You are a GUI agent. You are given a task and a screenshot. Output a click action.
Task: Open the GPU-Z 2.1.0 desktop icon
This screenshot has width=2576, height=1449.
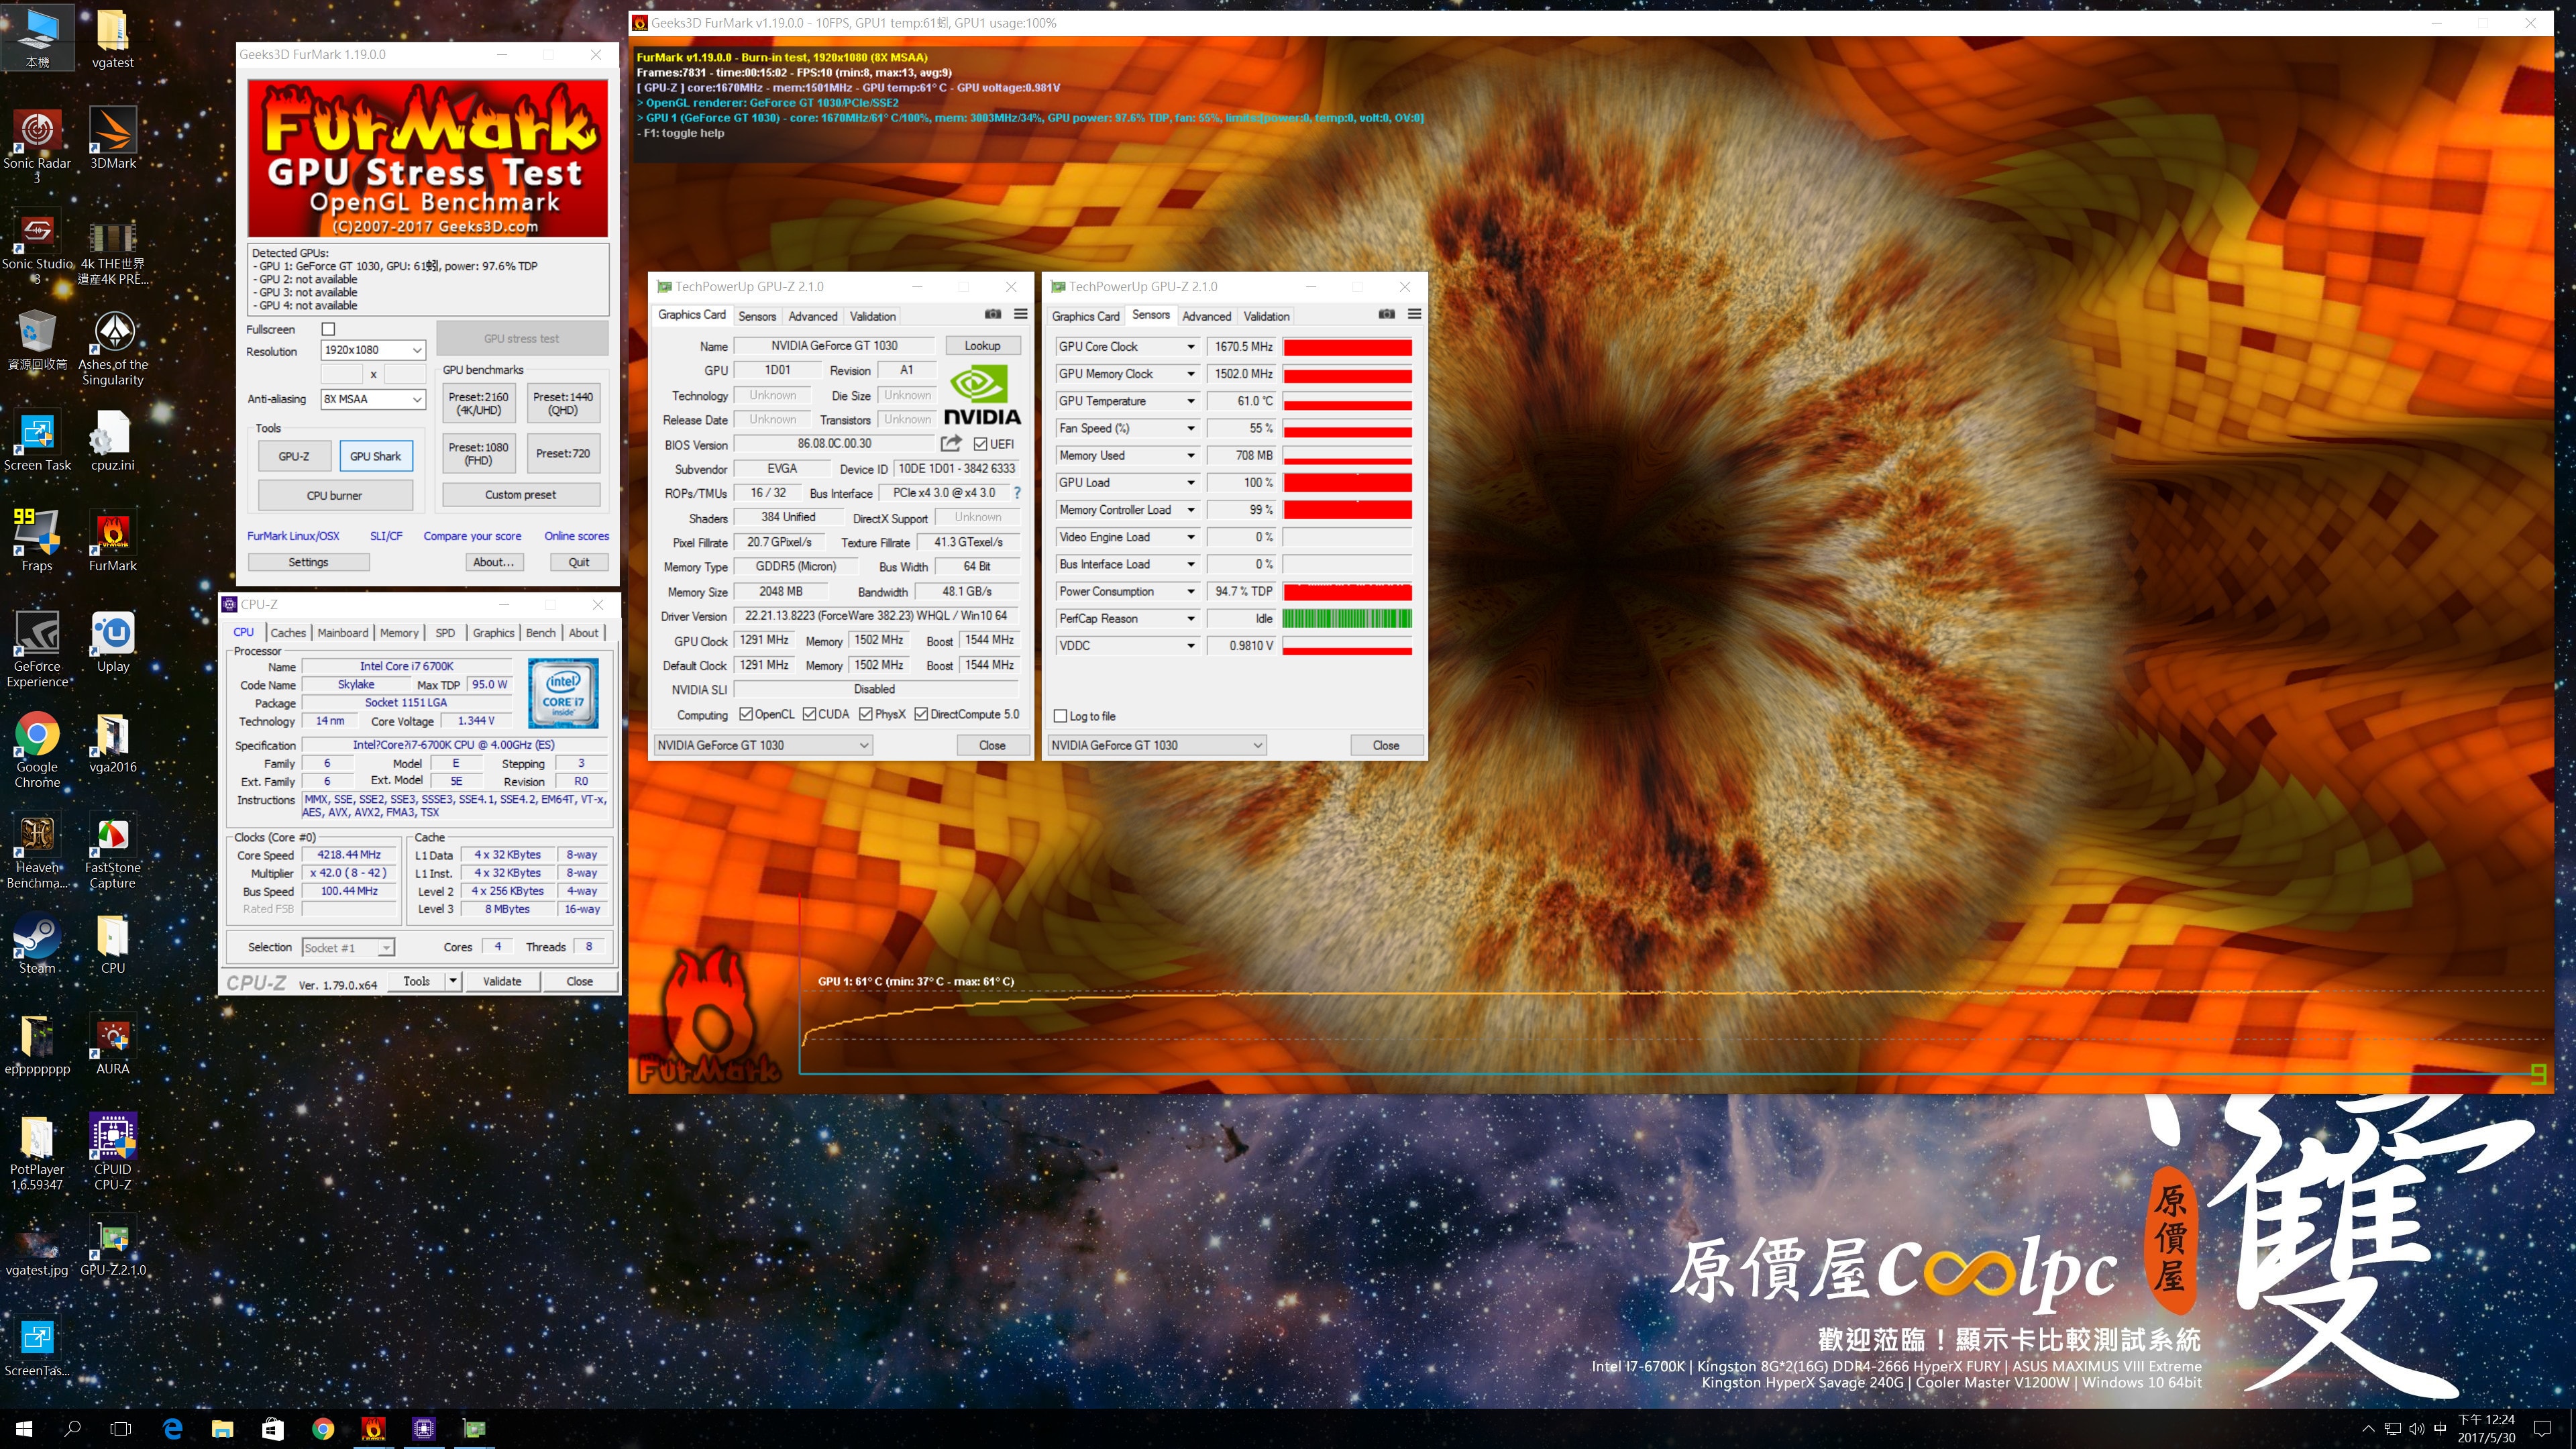(113, 1246)
